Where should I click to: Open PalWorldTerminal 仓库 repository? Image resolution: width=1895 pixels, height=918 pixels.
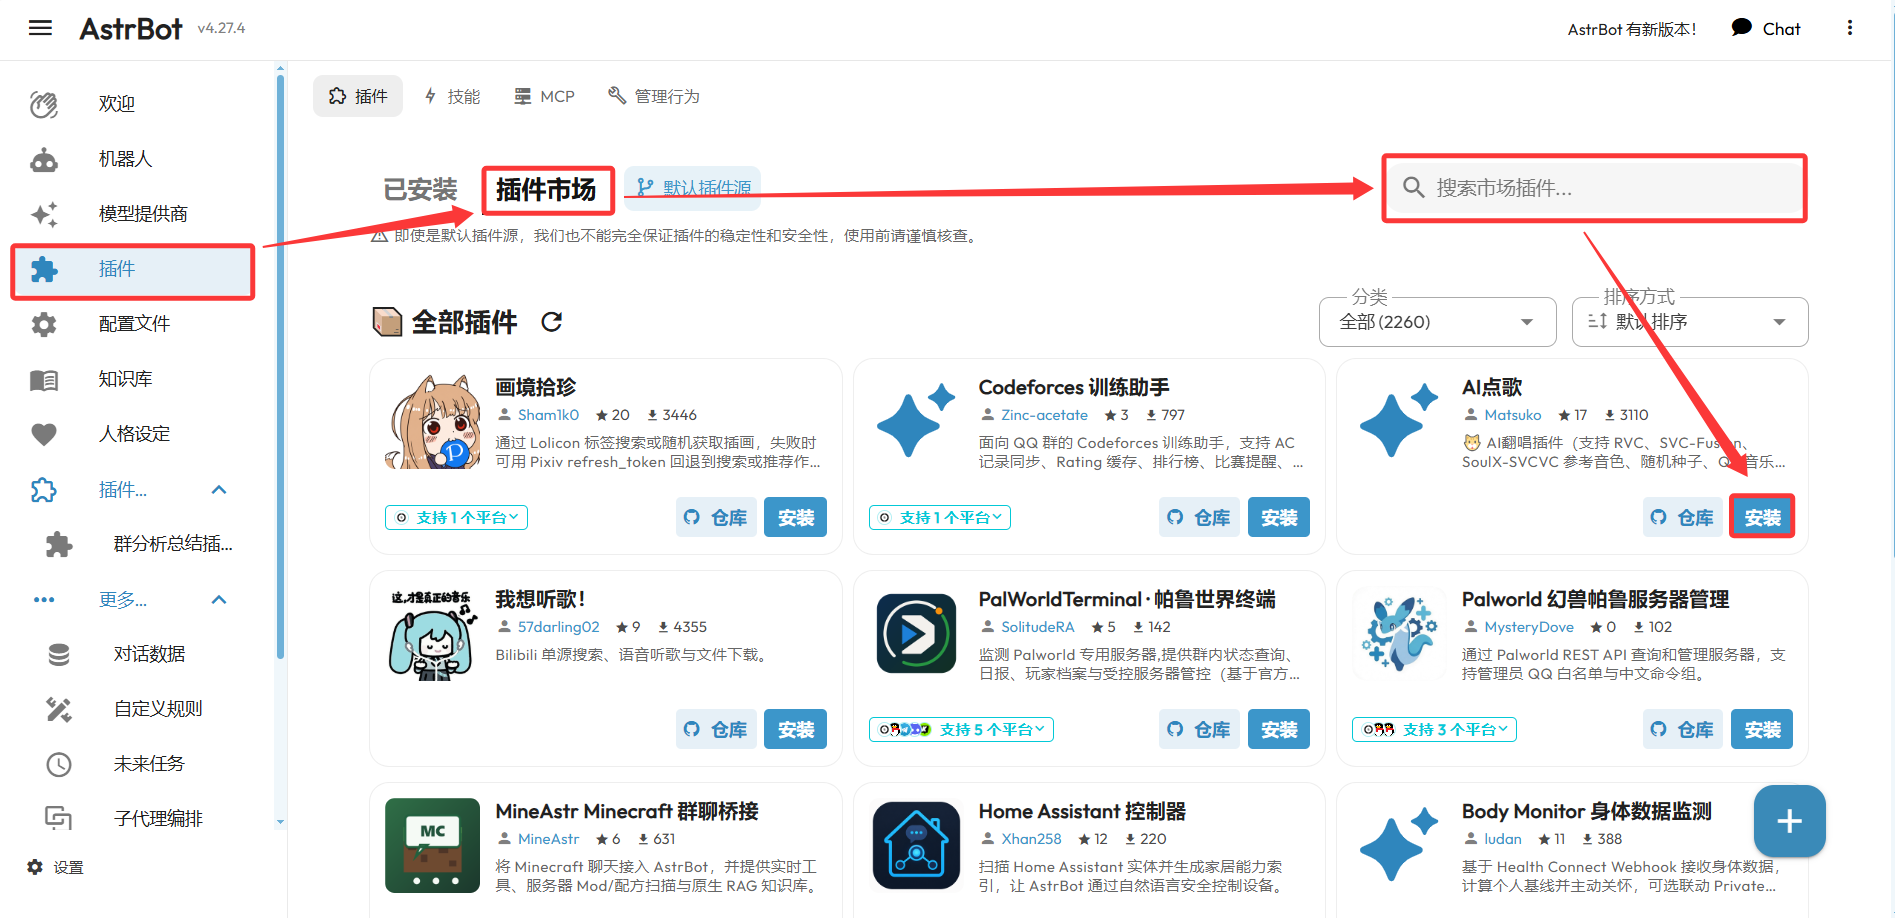(x=1199, y=729)
